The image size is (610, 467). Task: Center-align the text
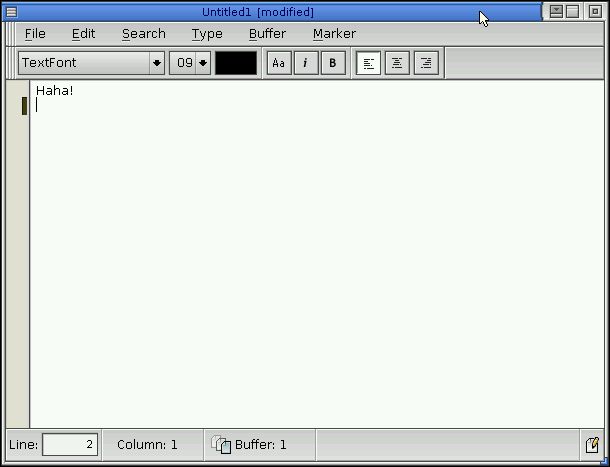point(397,63)
